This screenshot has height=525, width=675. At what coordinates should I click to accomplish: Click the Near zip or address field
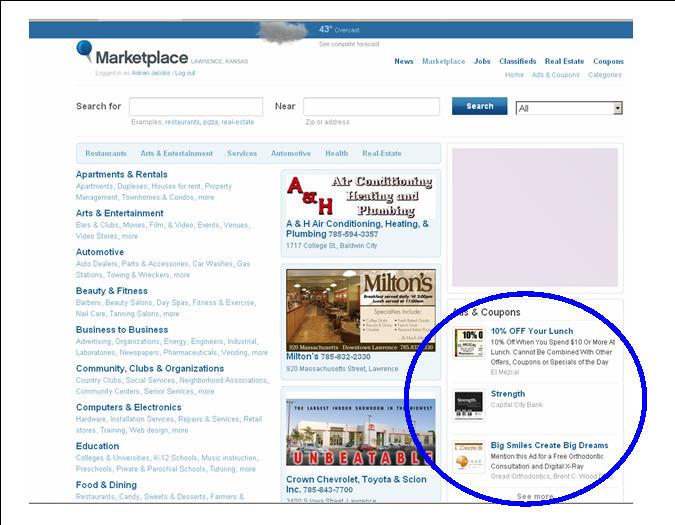pyautogui.click(x=372, y=106)
